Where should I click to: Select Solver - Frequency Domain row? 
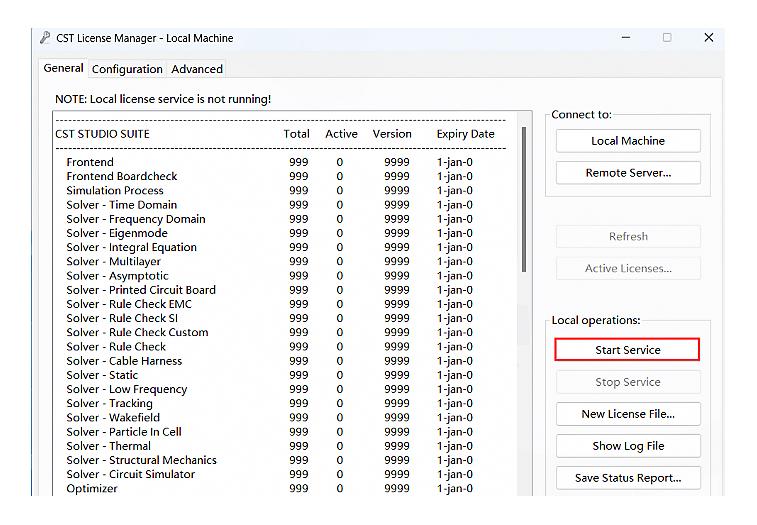pos(269,219)
